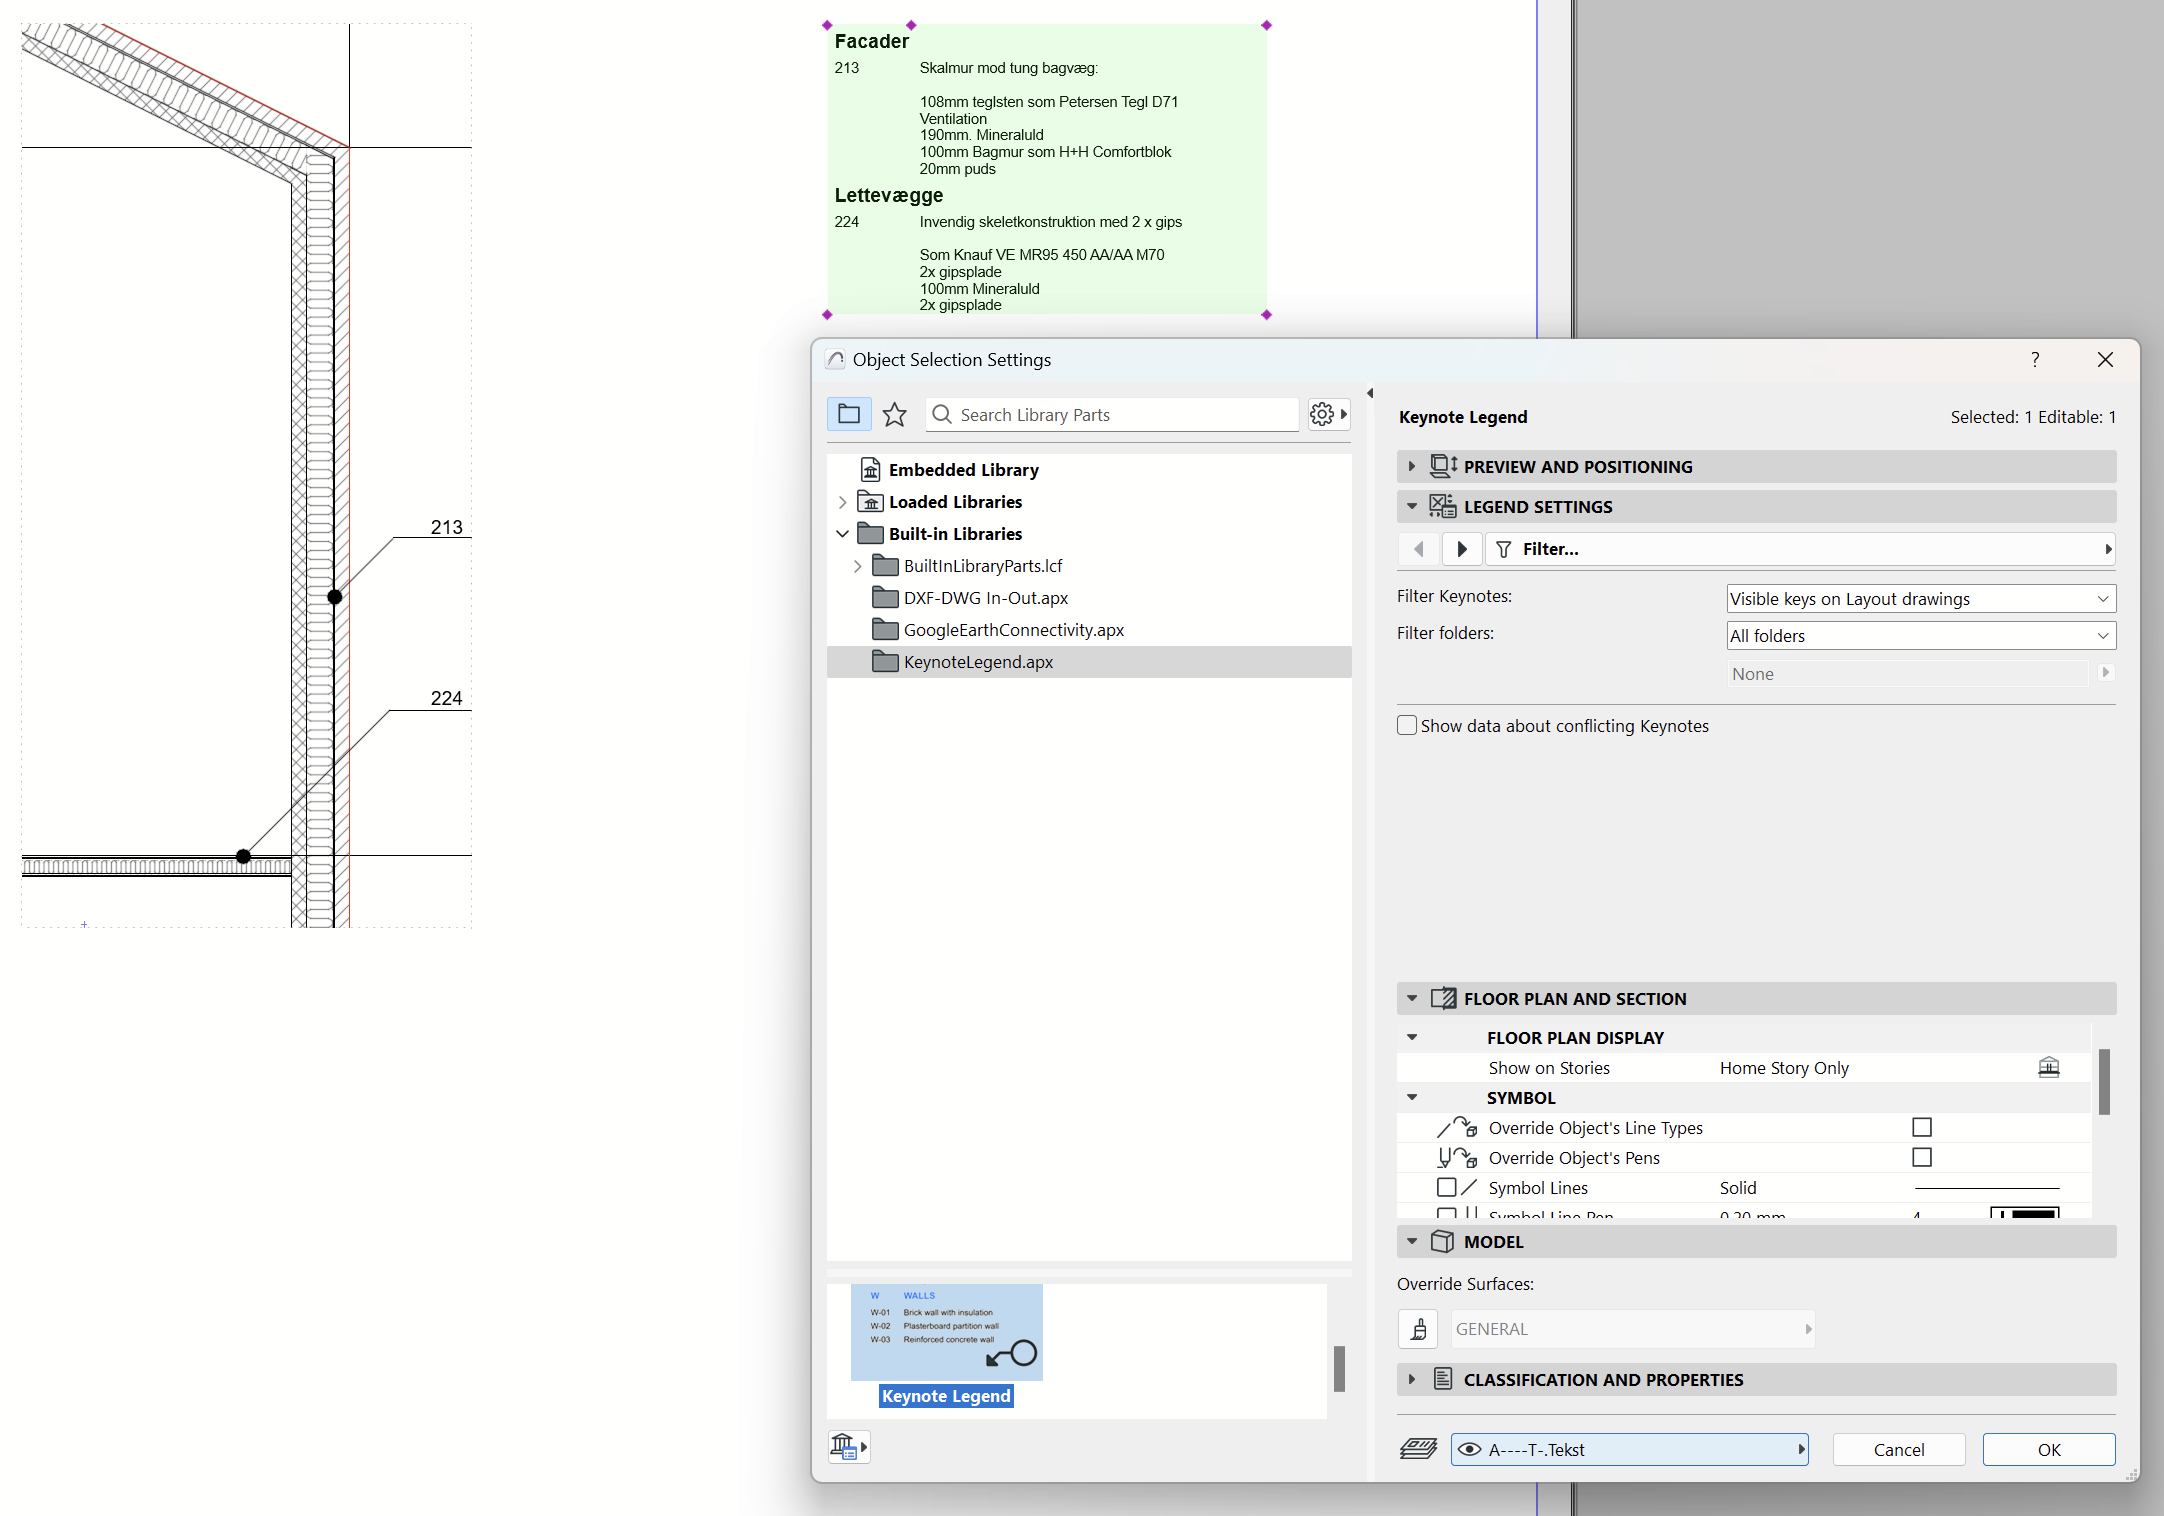
Task: Click the favorites star icon
Action: tap(895, 414)
